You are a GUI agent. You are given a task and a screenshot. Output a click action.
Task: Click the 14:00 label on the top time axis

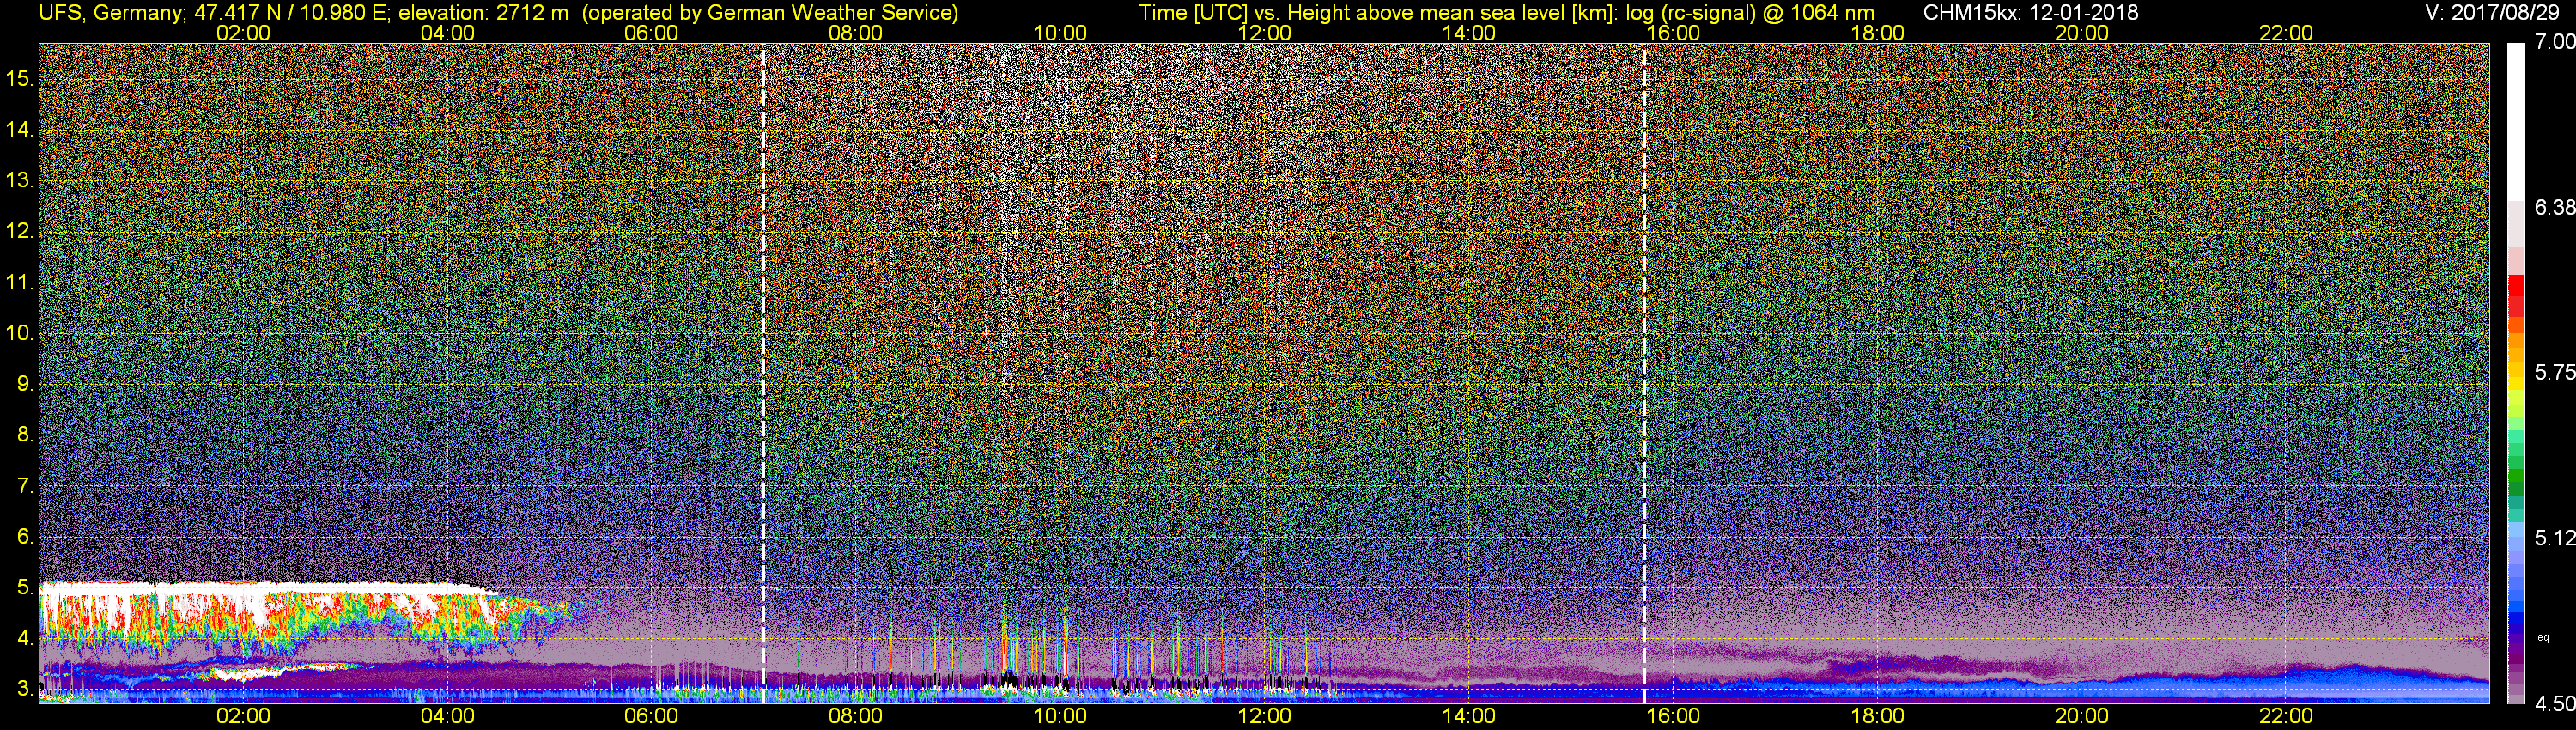(x=1469, y=33)
